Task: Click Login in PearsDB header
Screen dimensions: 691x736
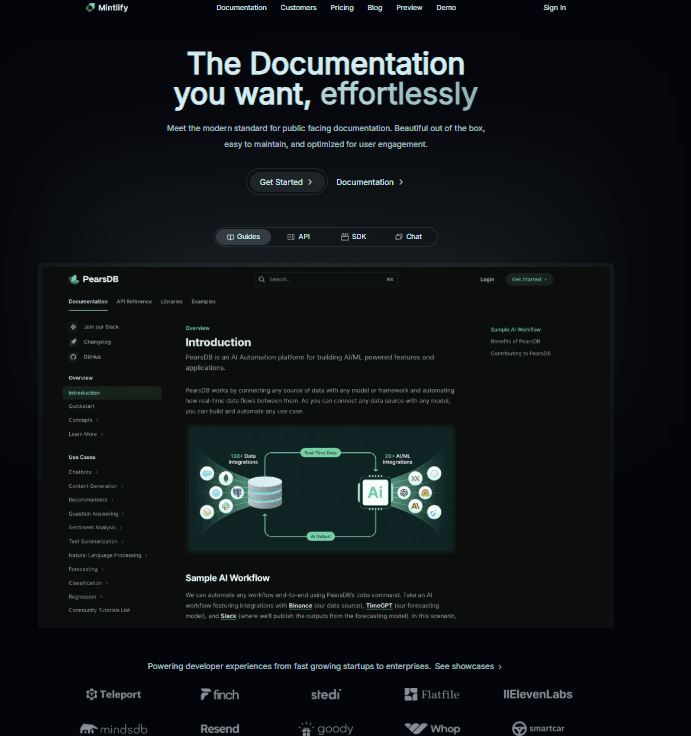Action: click(487, 279)
